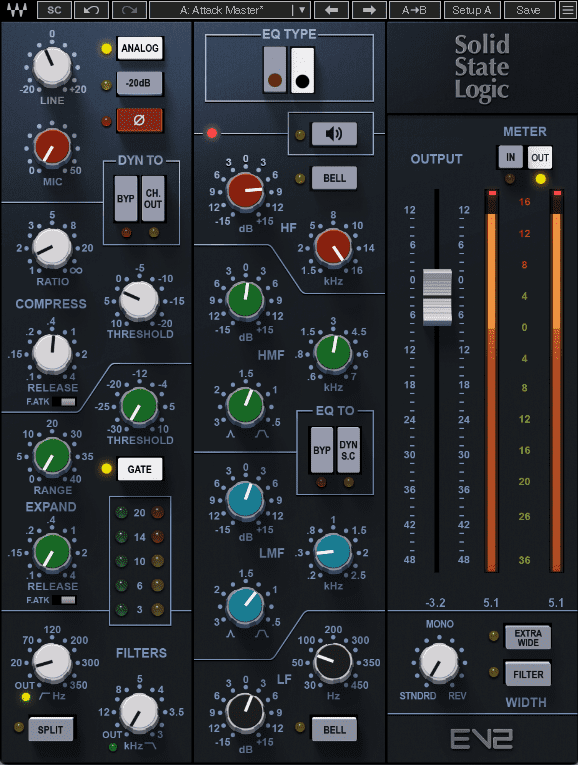The width and height of the screenshot is (578, 765).
Task: Toggle the phase invert Ø button
Action: (140, 120)
